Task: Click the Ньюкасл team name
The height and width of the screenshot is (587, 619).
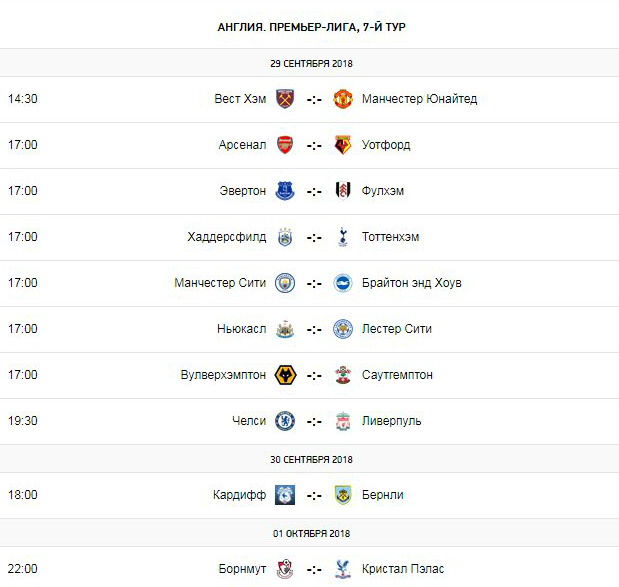Action: click(241, 329)
